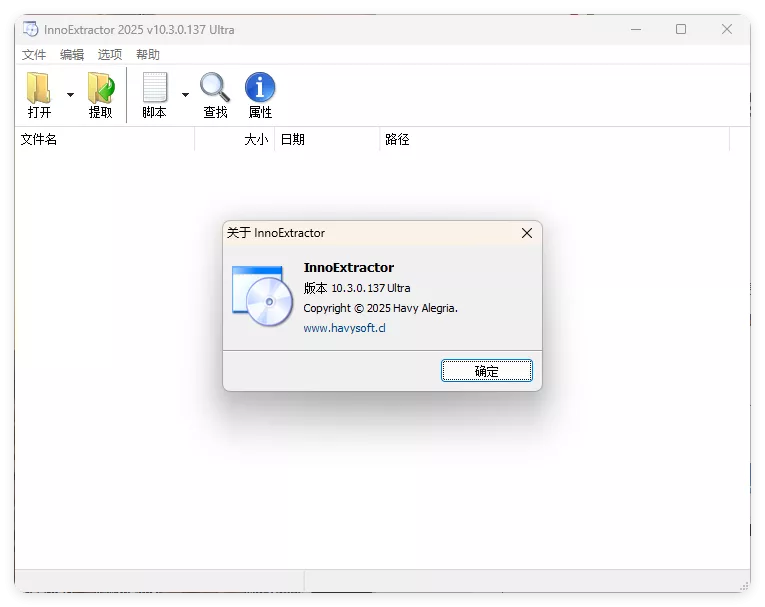
Task: Sort by the 路径 column header
Action: click(x=555, y=140)
